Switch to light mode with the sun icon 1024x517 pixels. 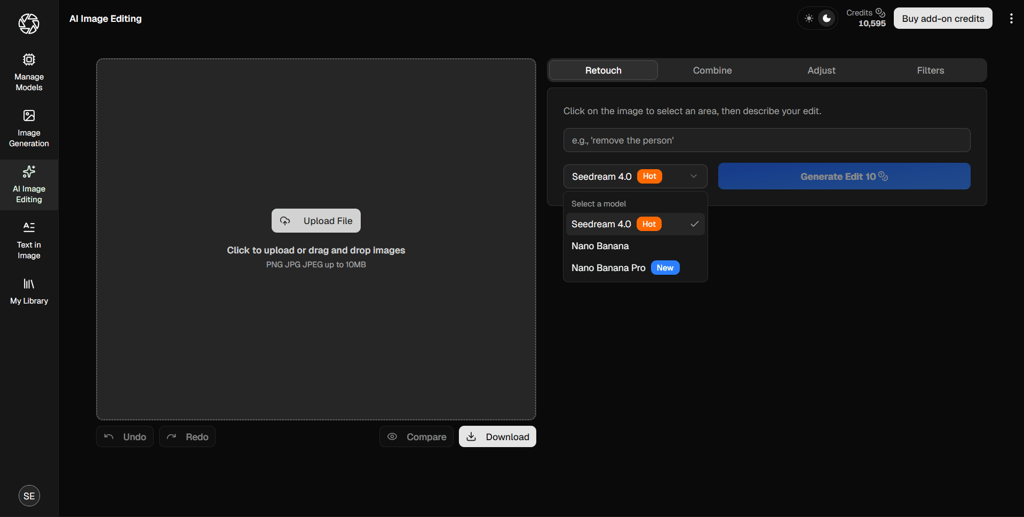click(x=808, y=18)
